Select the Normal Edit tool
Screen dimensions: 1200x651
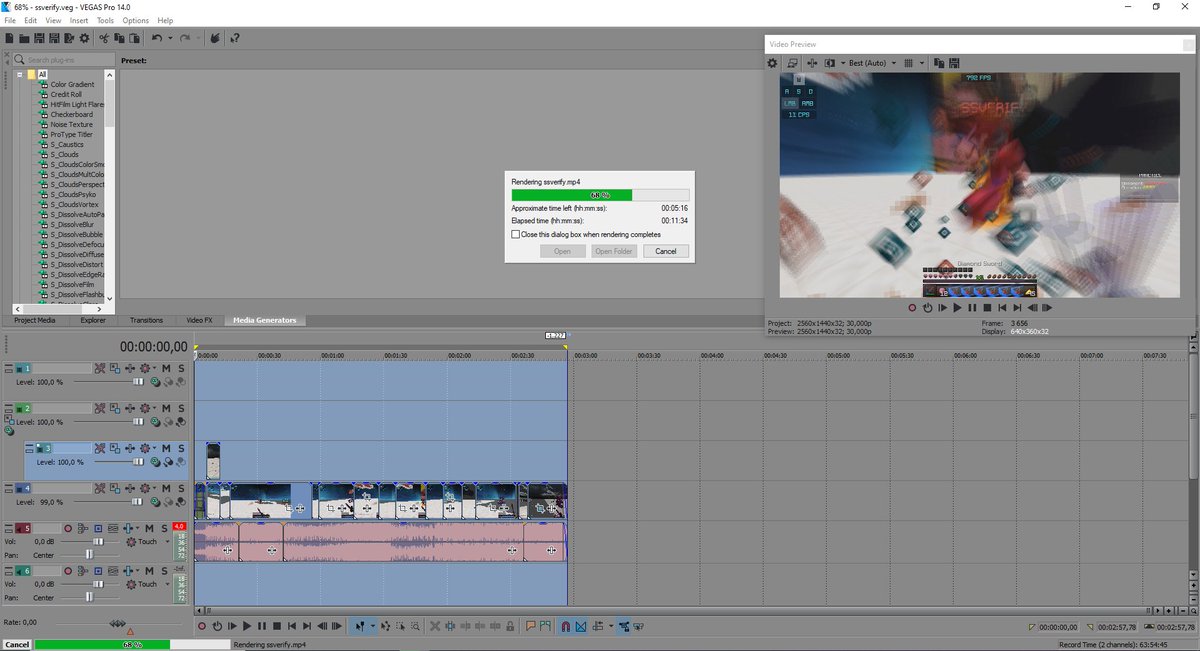coord(360,626)
